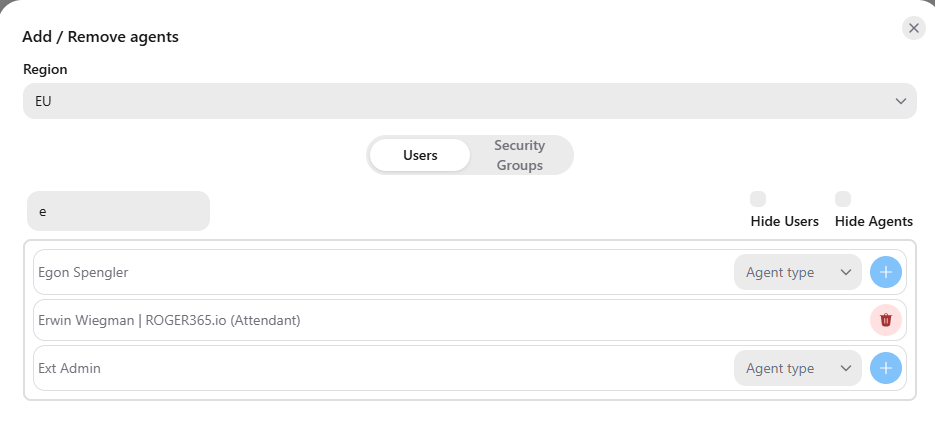Click the chevron arrow in the Region field
Image resolution: width=935 pixels, height=437 pixels.
(x=900, y=101)
